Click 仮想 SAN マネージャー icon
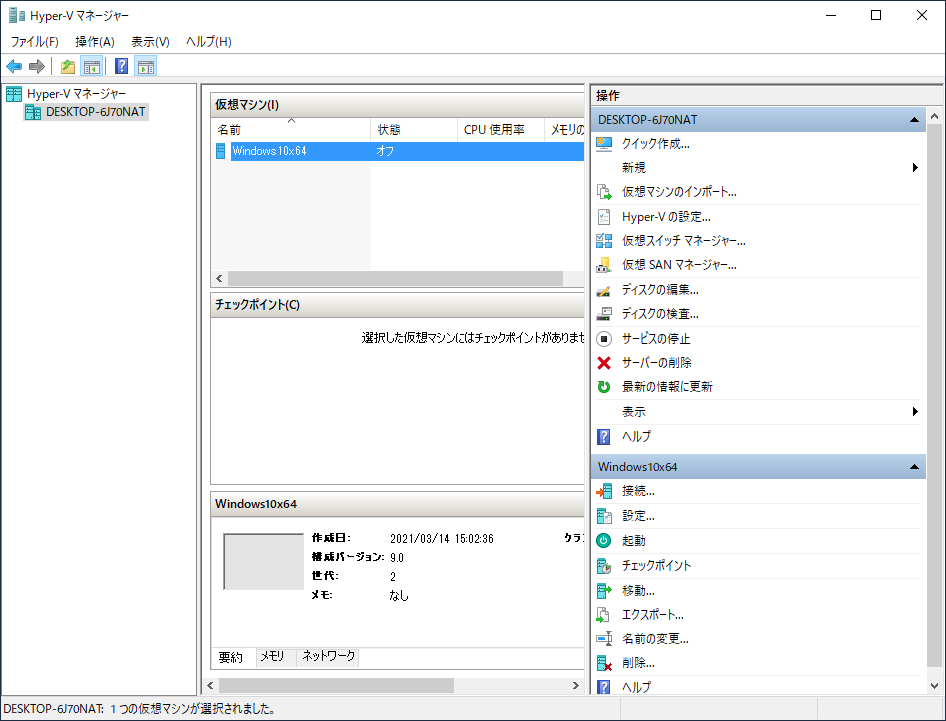 604,265
